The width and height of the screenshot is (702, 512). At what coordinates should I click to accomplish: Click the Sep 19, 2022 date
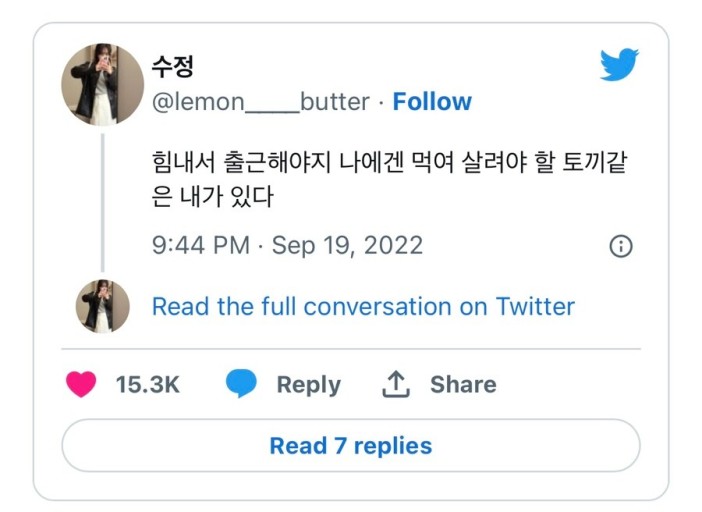[347, 246]
